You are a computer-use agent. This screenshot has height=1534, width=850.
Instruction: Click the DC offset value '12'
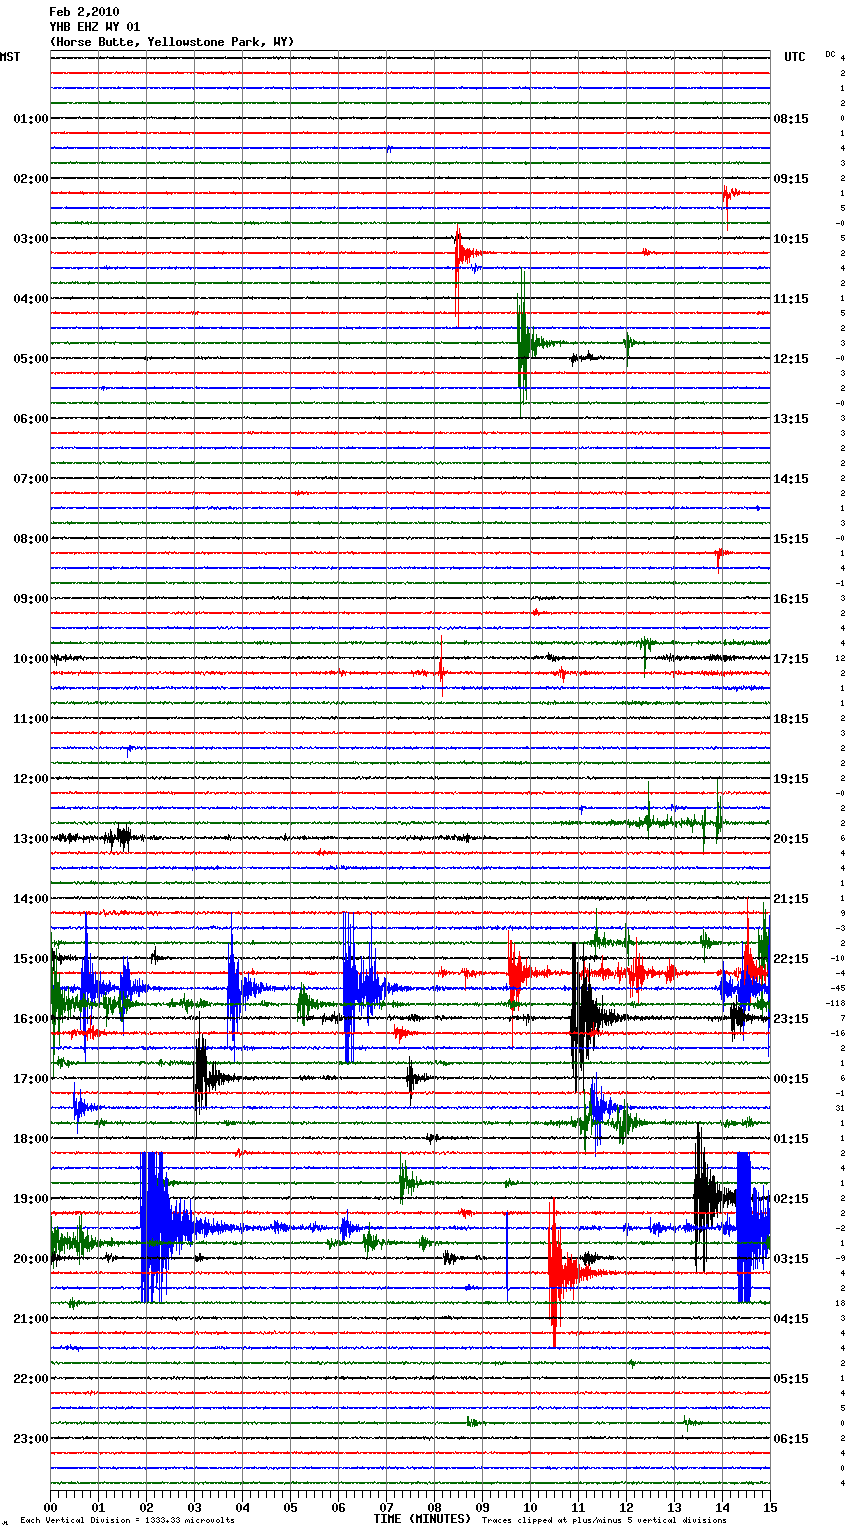(x=840, y=658)
